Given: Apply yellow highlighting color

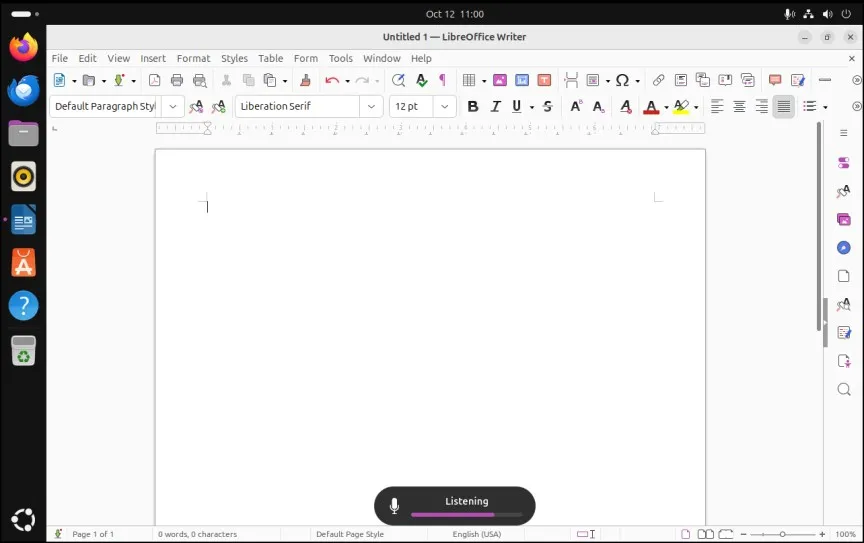Looking at the screenshot, I should coord(682,106).
